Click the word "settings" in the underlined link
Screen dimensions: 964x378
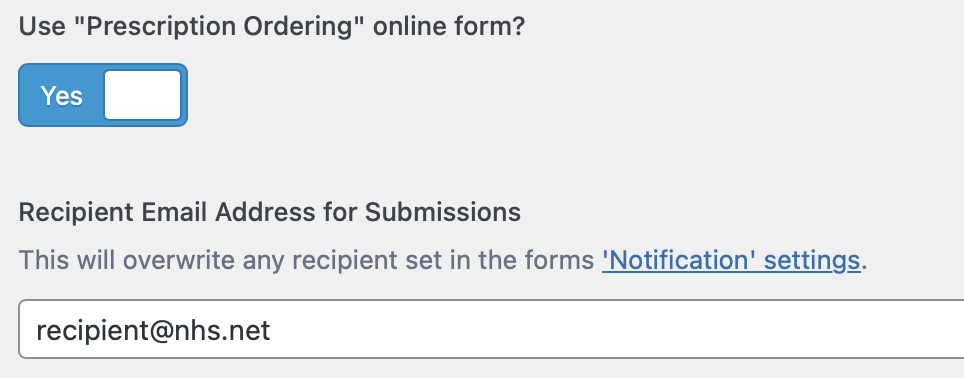click(x=812, y=261)
